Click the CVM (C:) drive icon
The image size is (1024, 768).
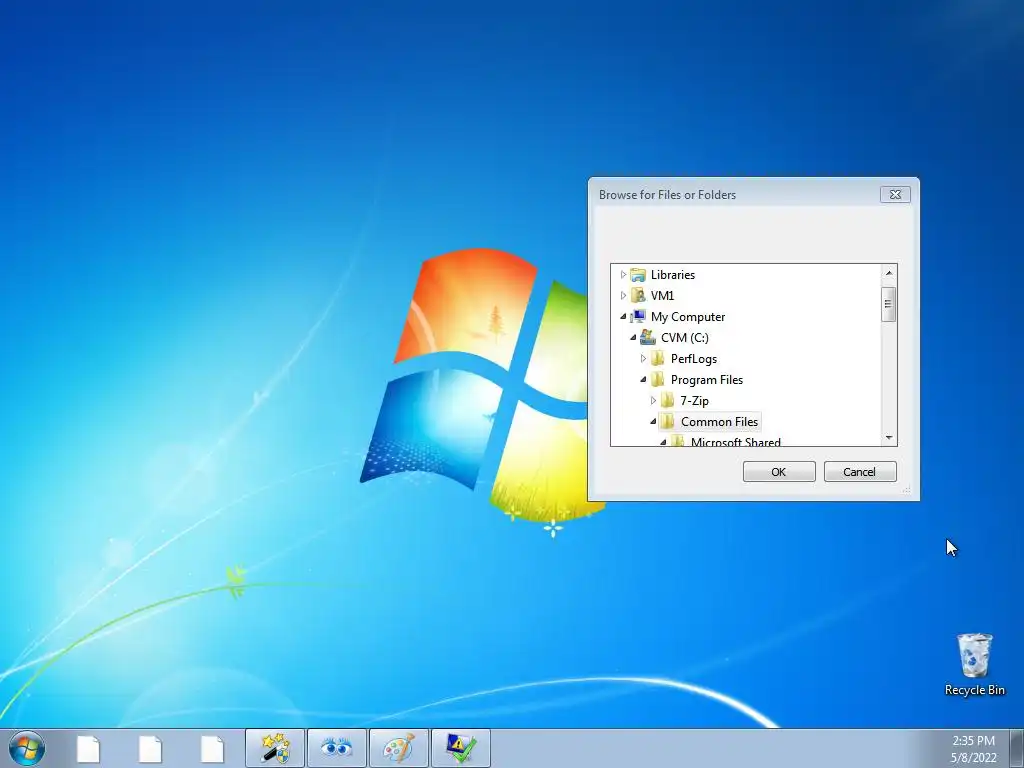click(648, 338)
